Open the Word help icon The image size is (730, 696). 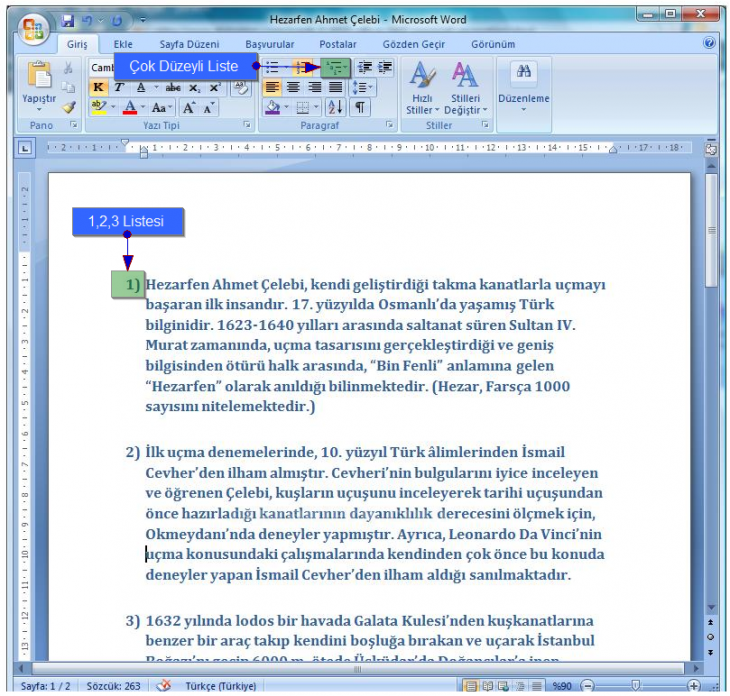(x=709, y=43)
